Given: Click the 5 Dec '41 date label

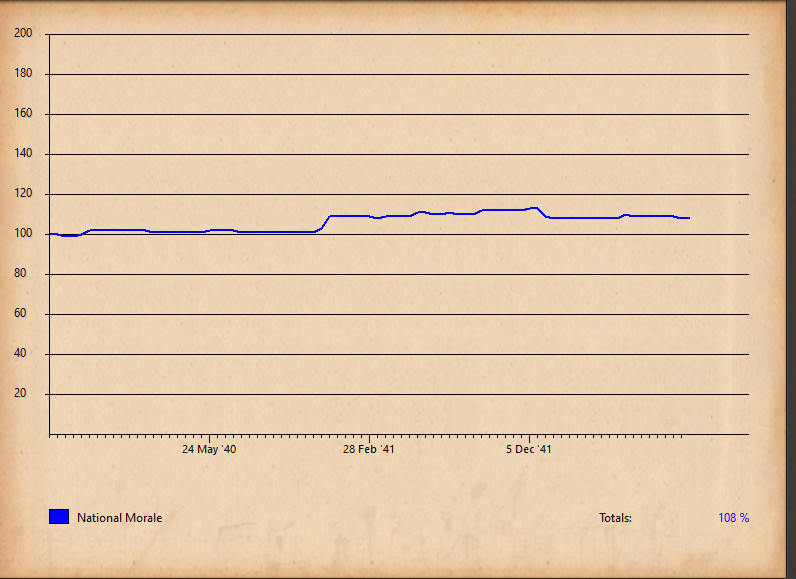Looking at the screenshot, I should pyautogui.click(x=528, y=449).
